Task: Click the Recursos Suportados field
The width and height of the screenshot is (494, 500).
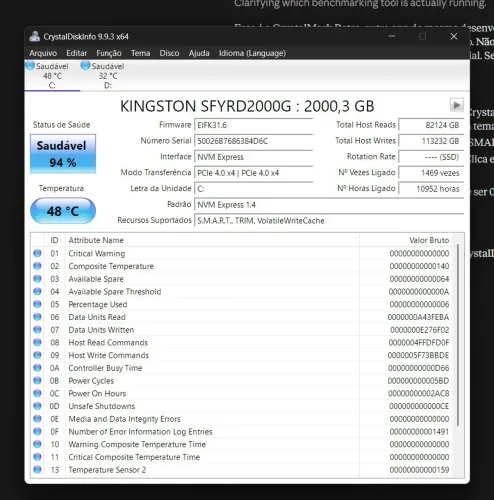Action: 329,221
